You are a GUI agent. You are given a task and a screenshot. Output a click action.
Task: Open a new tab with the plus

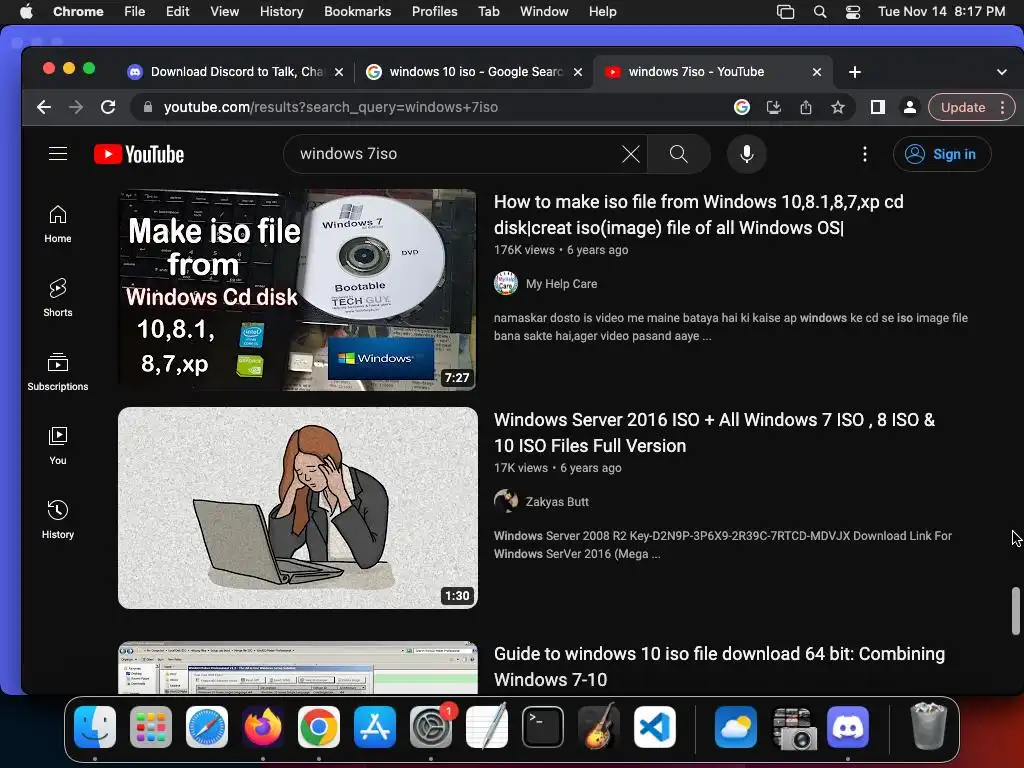854,72
